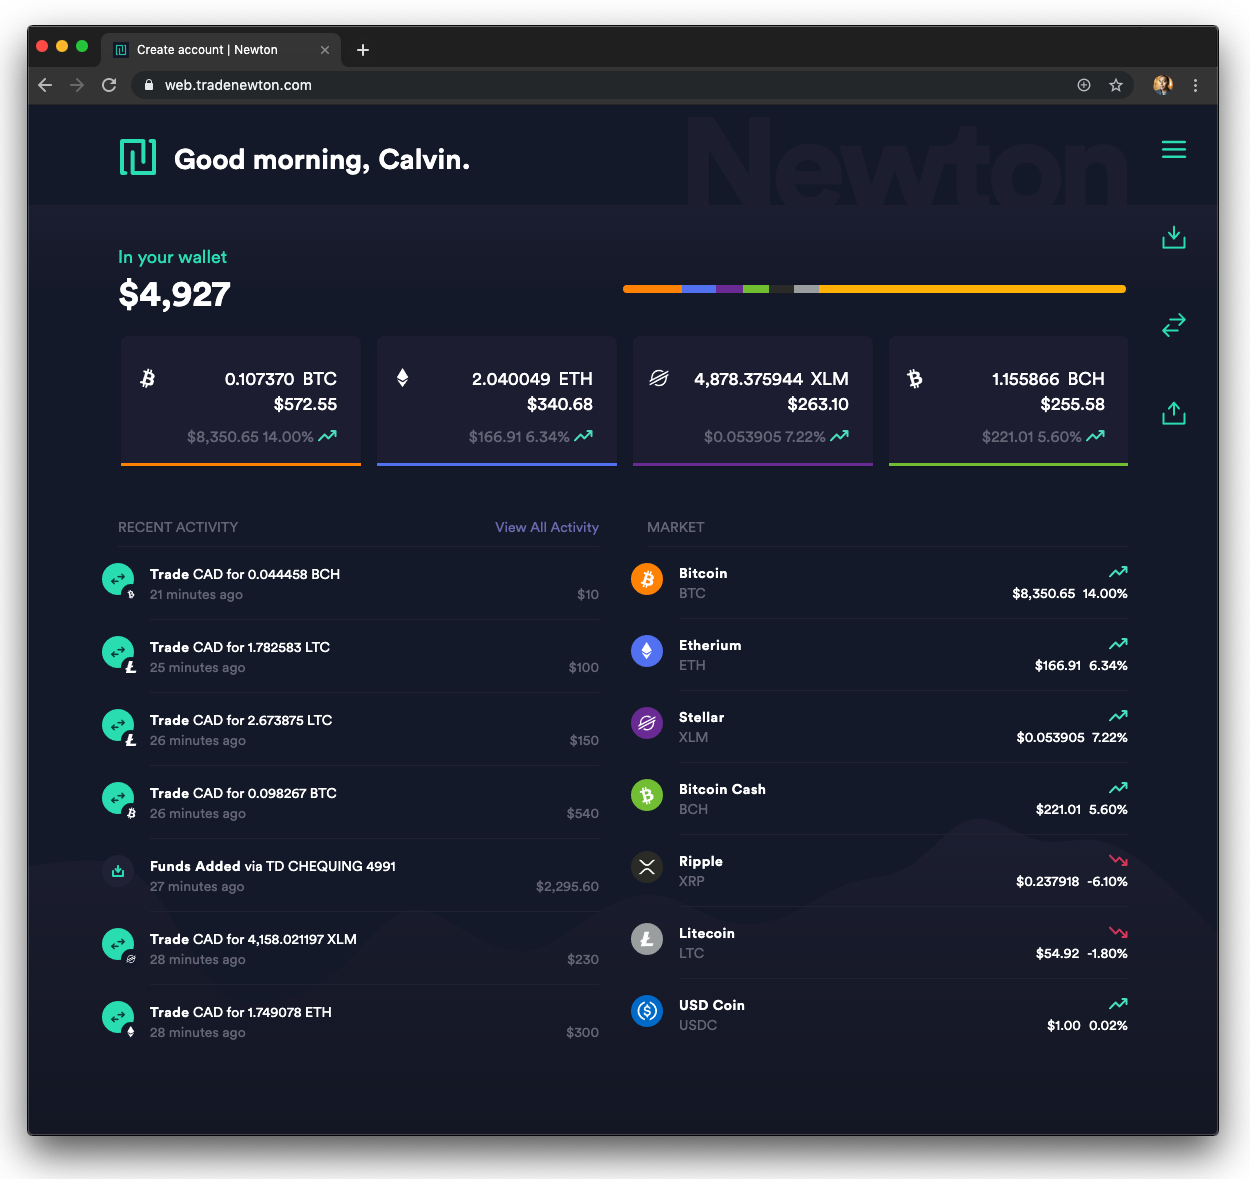Bookmark page with the star icon

pos(1116,85)
